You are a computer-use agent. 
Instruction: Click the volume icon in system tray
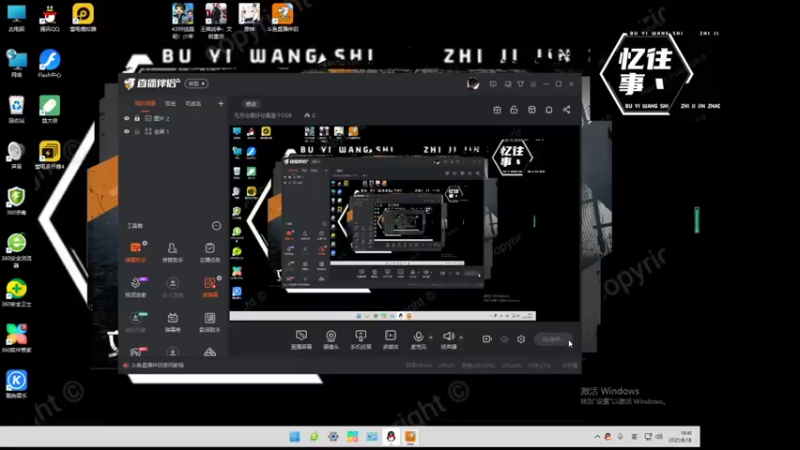pyautogui.click(x=659, y=437)
